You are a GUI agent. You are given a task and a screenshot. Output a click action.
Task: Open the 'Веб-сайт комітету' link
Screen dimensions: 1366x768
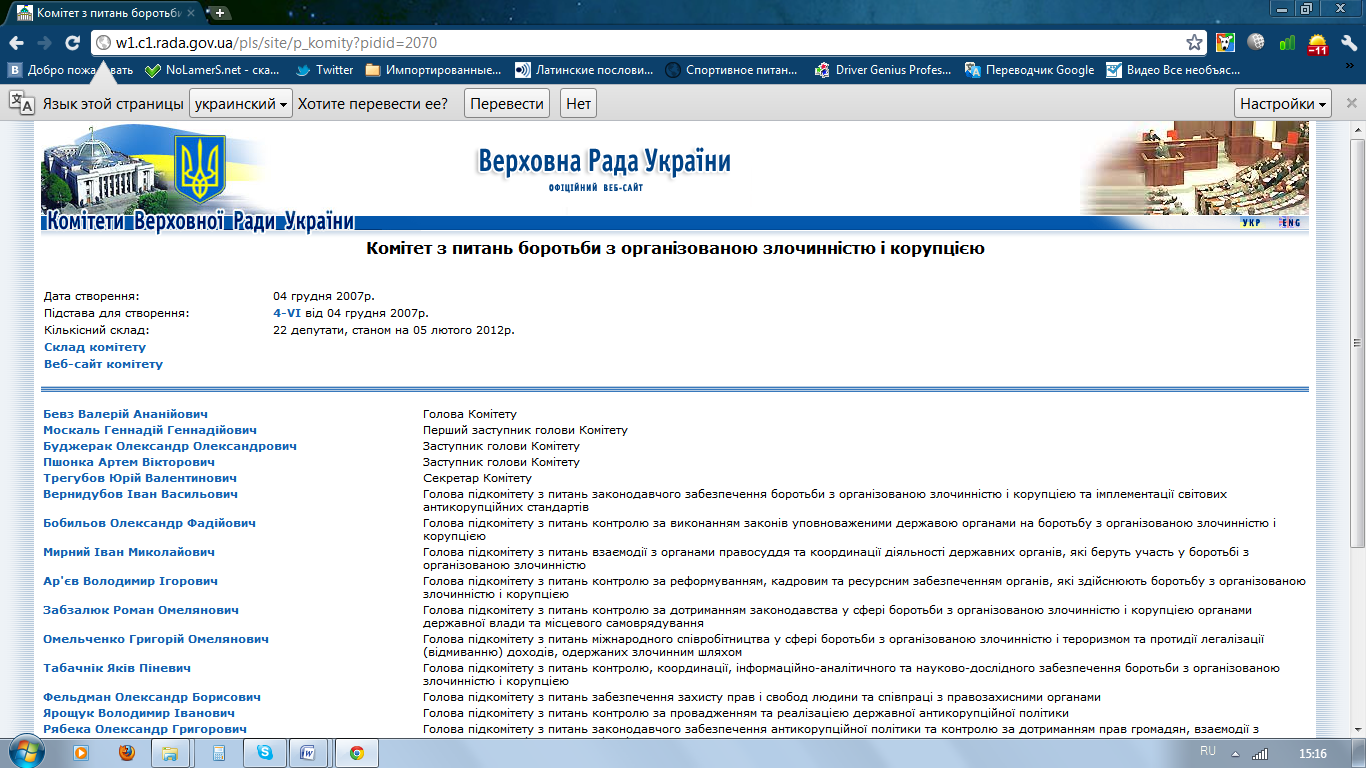click(x=103, y=364)
